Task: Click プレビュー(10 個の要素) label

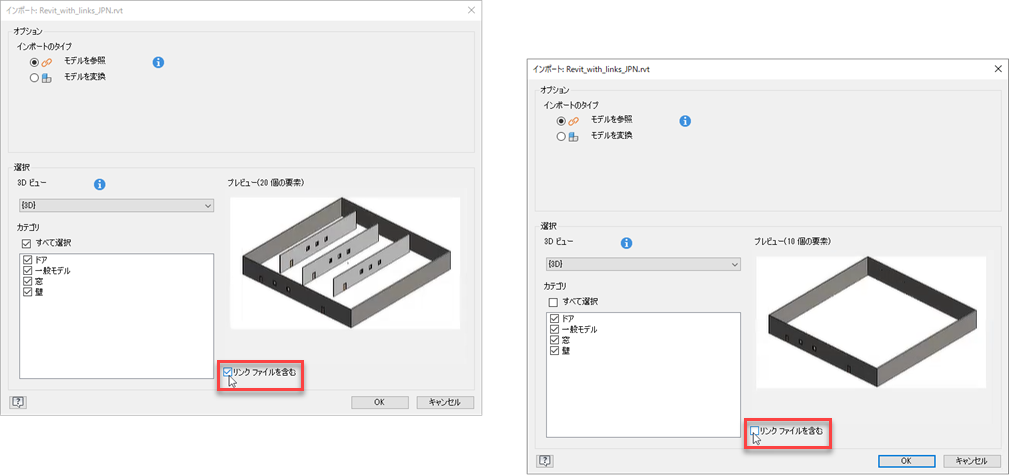Action: point(792,242)
